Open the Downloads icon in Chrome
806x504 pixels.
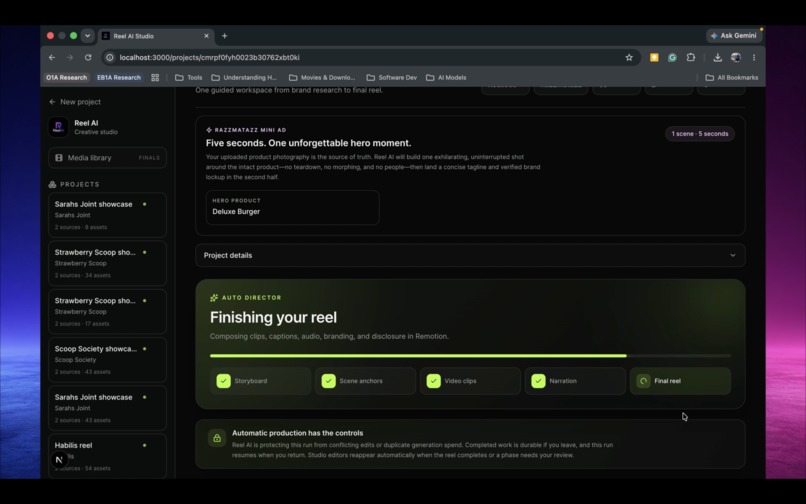coord(718,58)
